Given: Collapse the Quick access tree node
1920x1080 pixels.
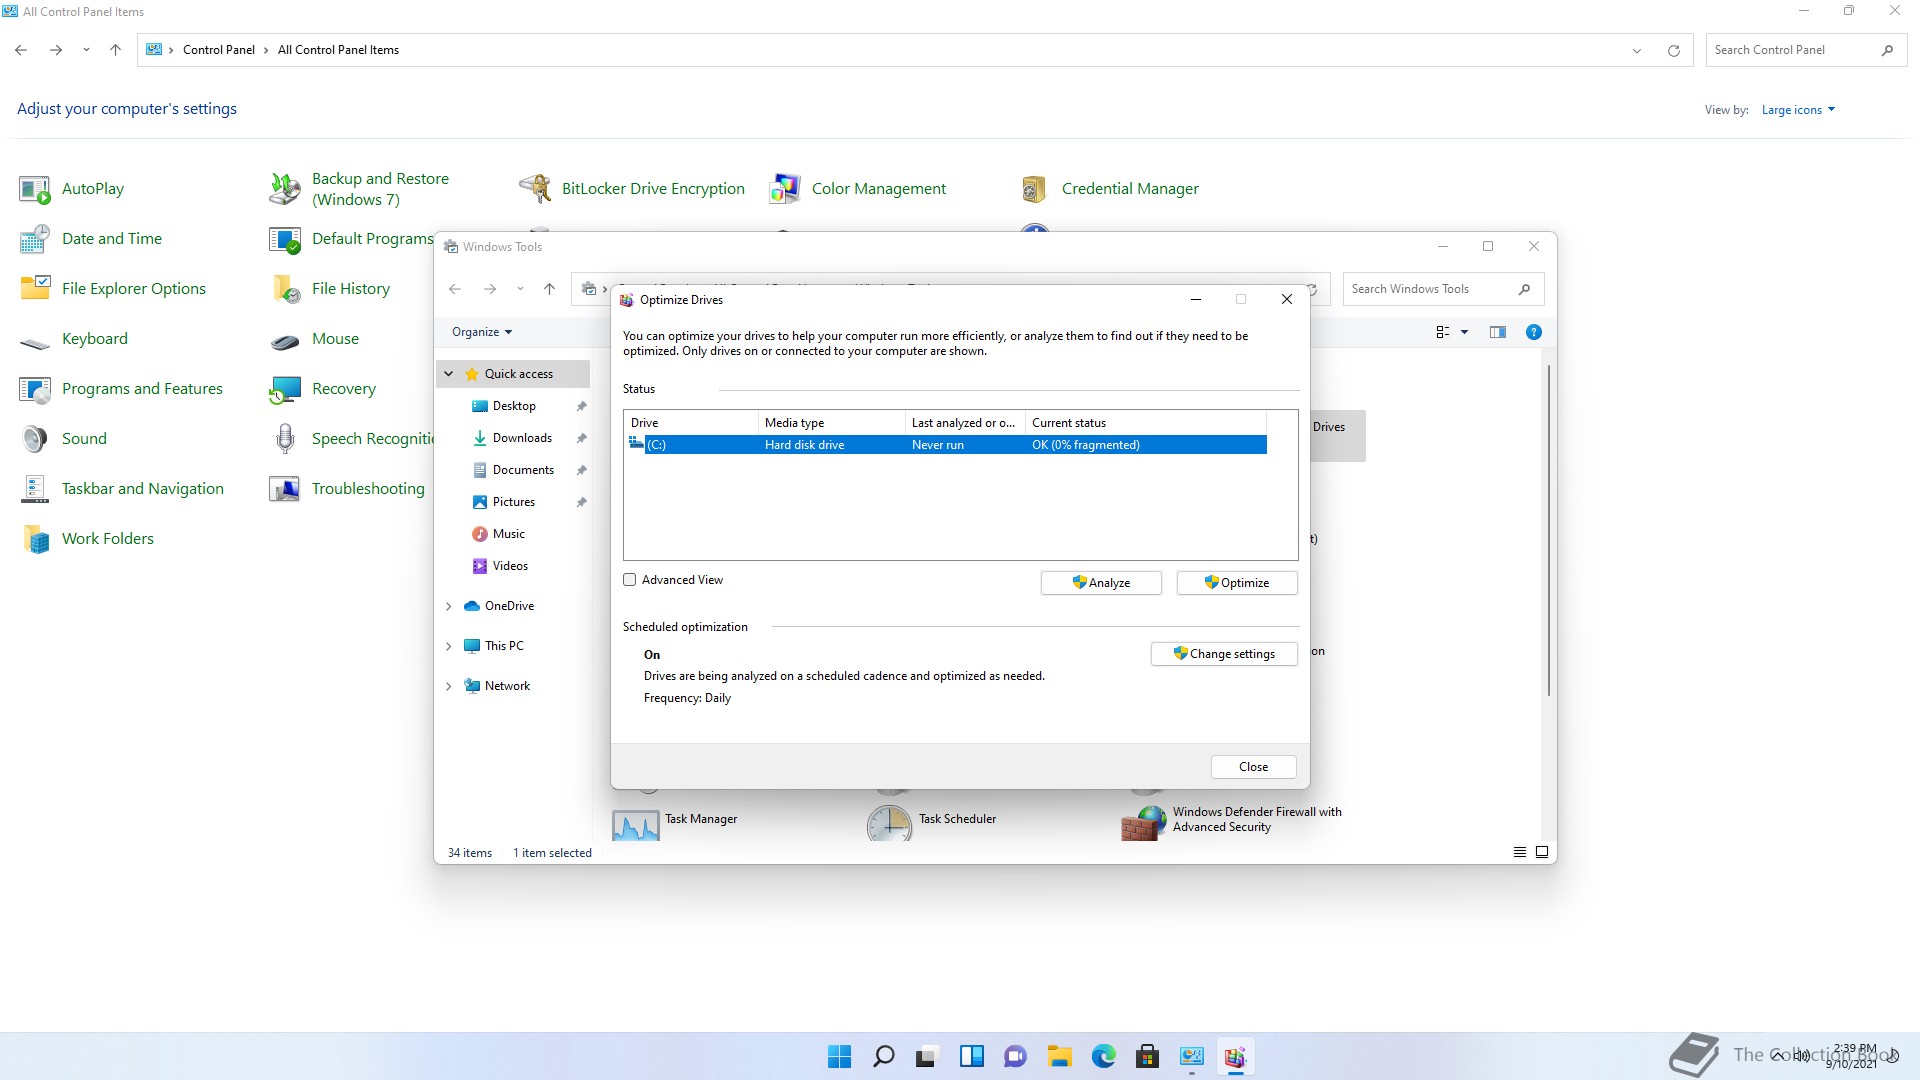Looking at the screenshot, I should 449,374.
